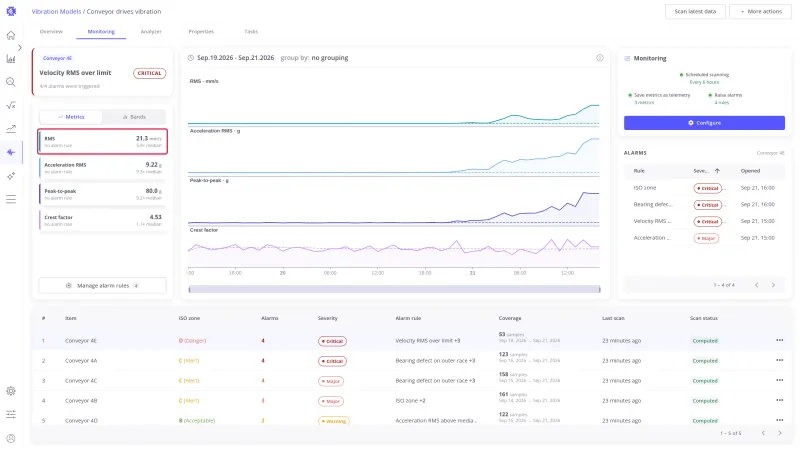This screenshot has height=450, width=800.
Task: Open the trend line forecast sidebar icon
Action: (x=11, y=129)
